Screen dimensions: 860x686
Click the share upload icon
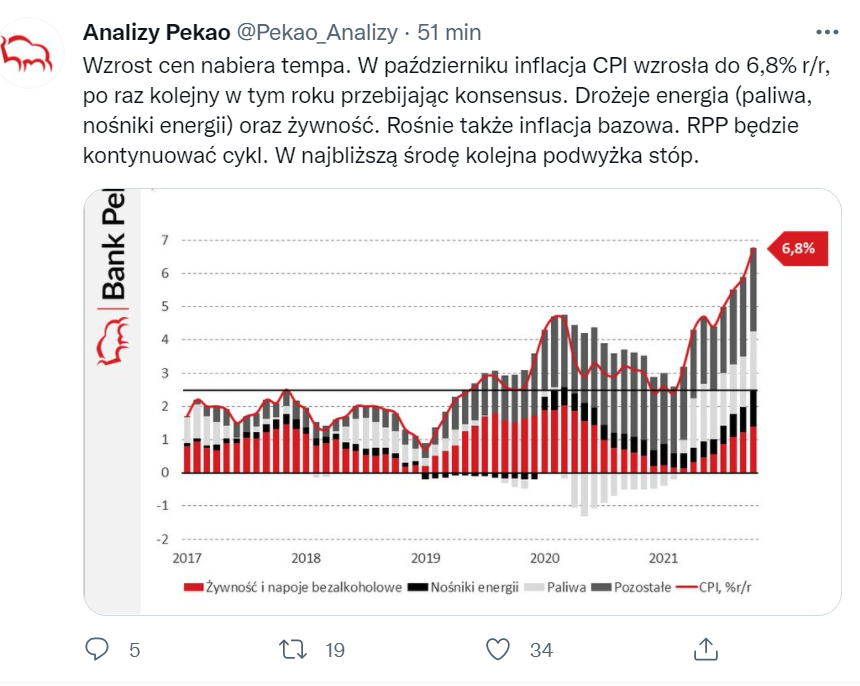706,650
